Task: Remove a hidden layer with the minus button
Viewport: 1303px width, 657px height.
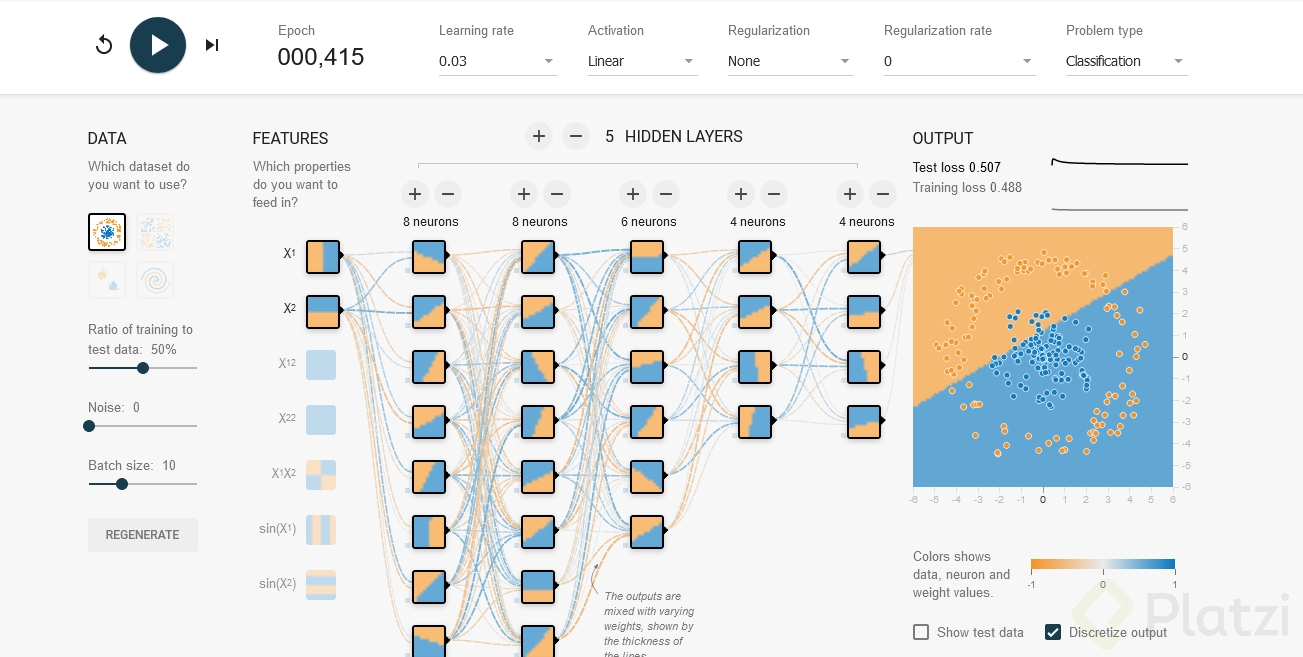Action: tap(575, 136)
